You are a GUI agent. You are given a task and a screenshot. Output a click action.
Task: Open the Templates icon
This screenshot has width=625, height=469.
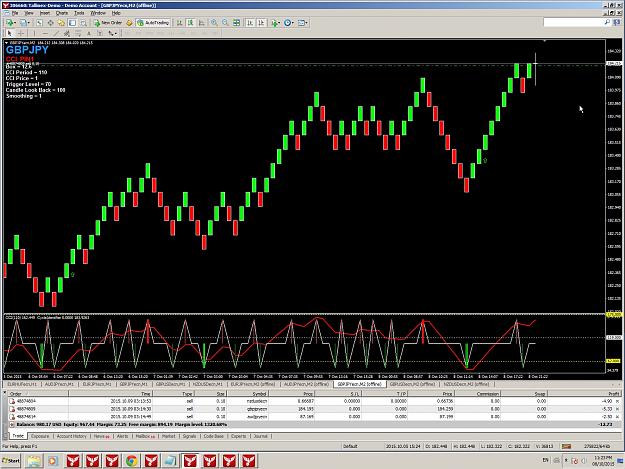click(301, 23)
